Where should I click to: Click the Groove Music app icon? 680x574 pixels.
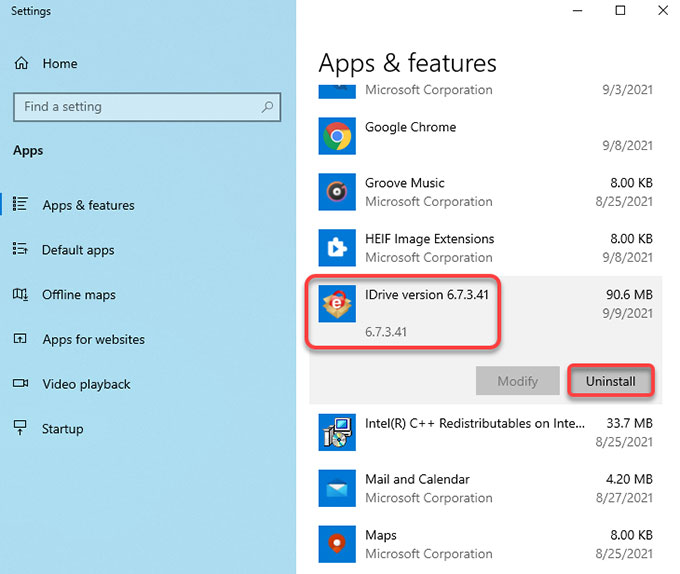[337, 192]
